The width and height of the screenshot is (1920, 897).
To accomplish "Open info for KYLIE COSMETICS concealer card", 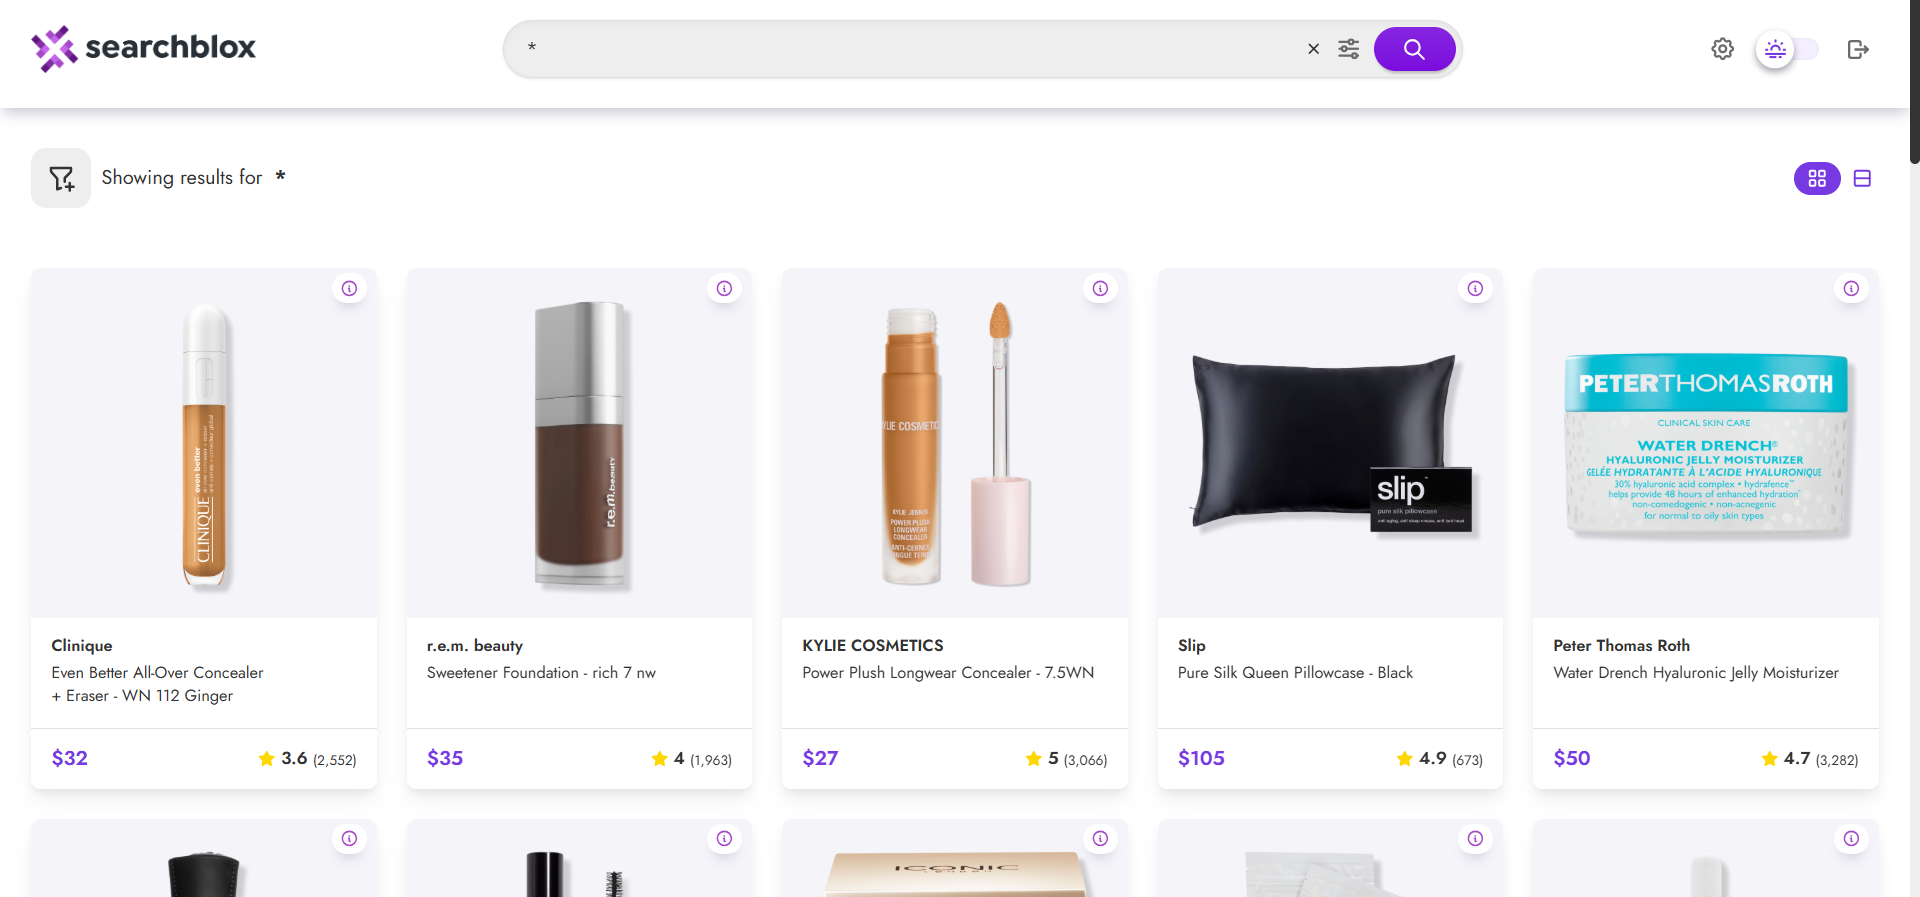I will tap(1100, 288).
